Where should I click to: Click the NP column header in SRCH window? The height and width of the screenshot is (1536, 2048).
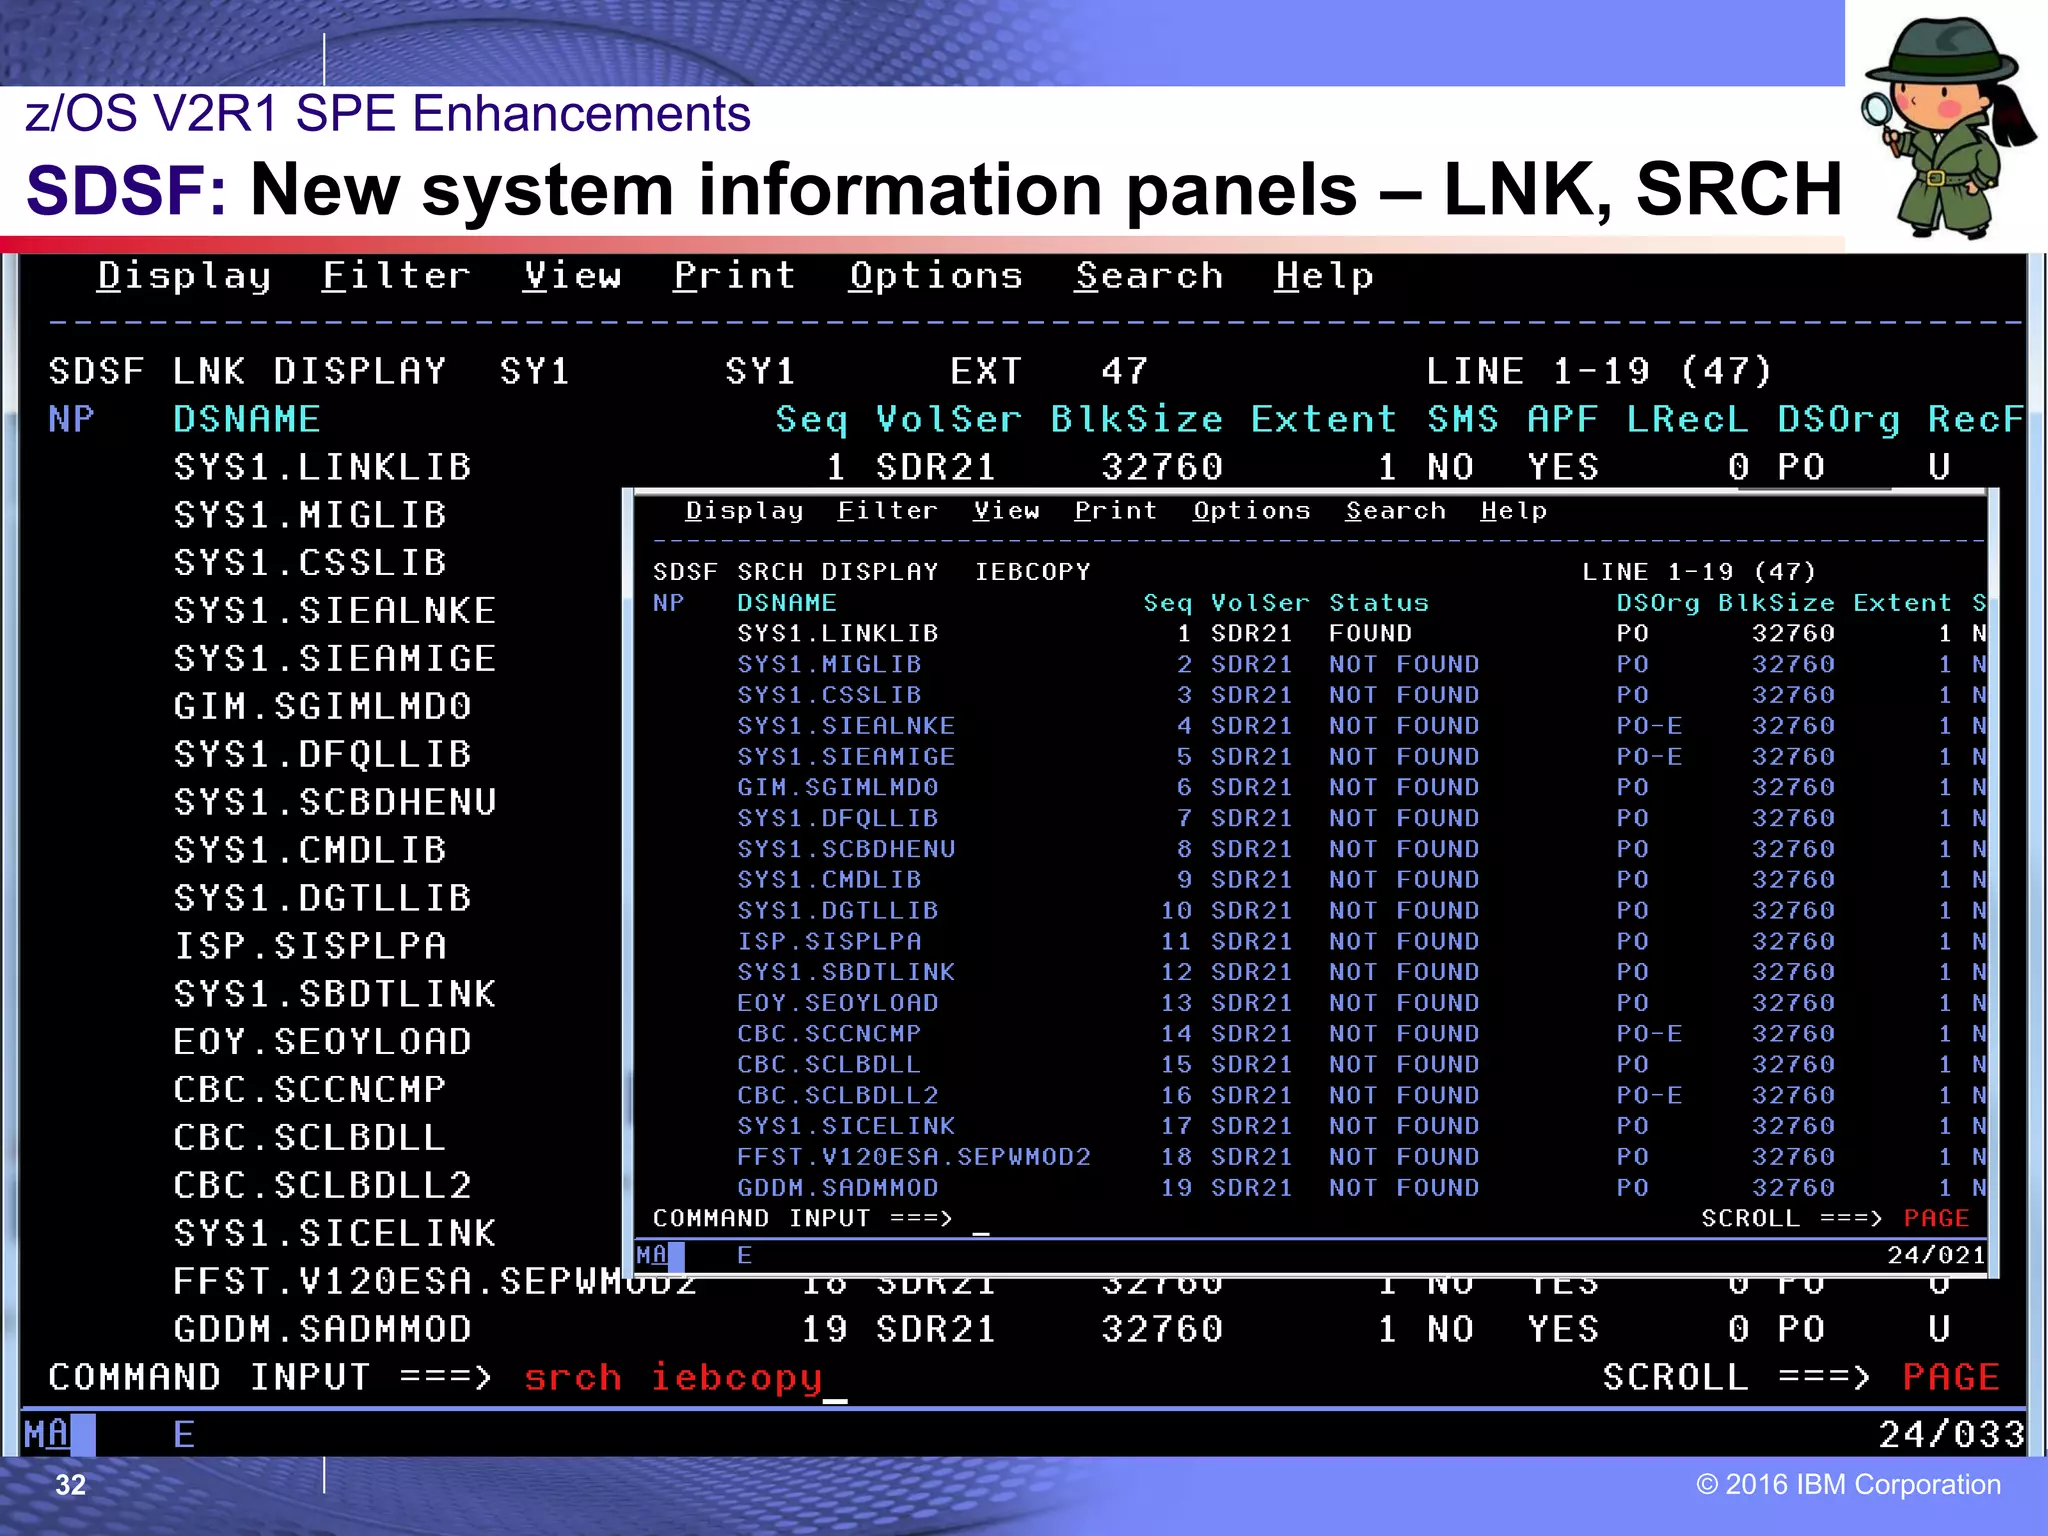tap(668, 603)
